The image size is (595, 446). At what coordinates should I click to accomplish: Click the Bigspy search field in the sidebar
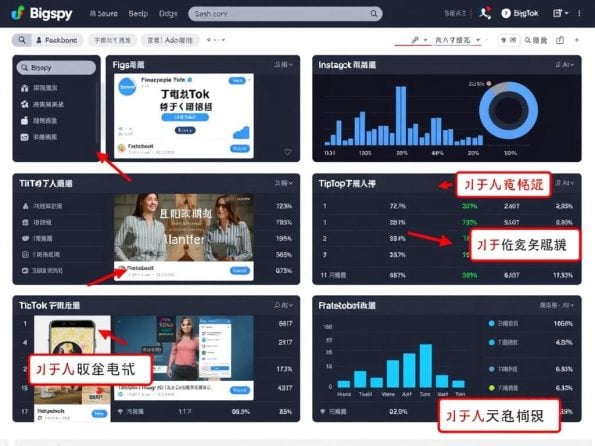click(x=56, y=68)
